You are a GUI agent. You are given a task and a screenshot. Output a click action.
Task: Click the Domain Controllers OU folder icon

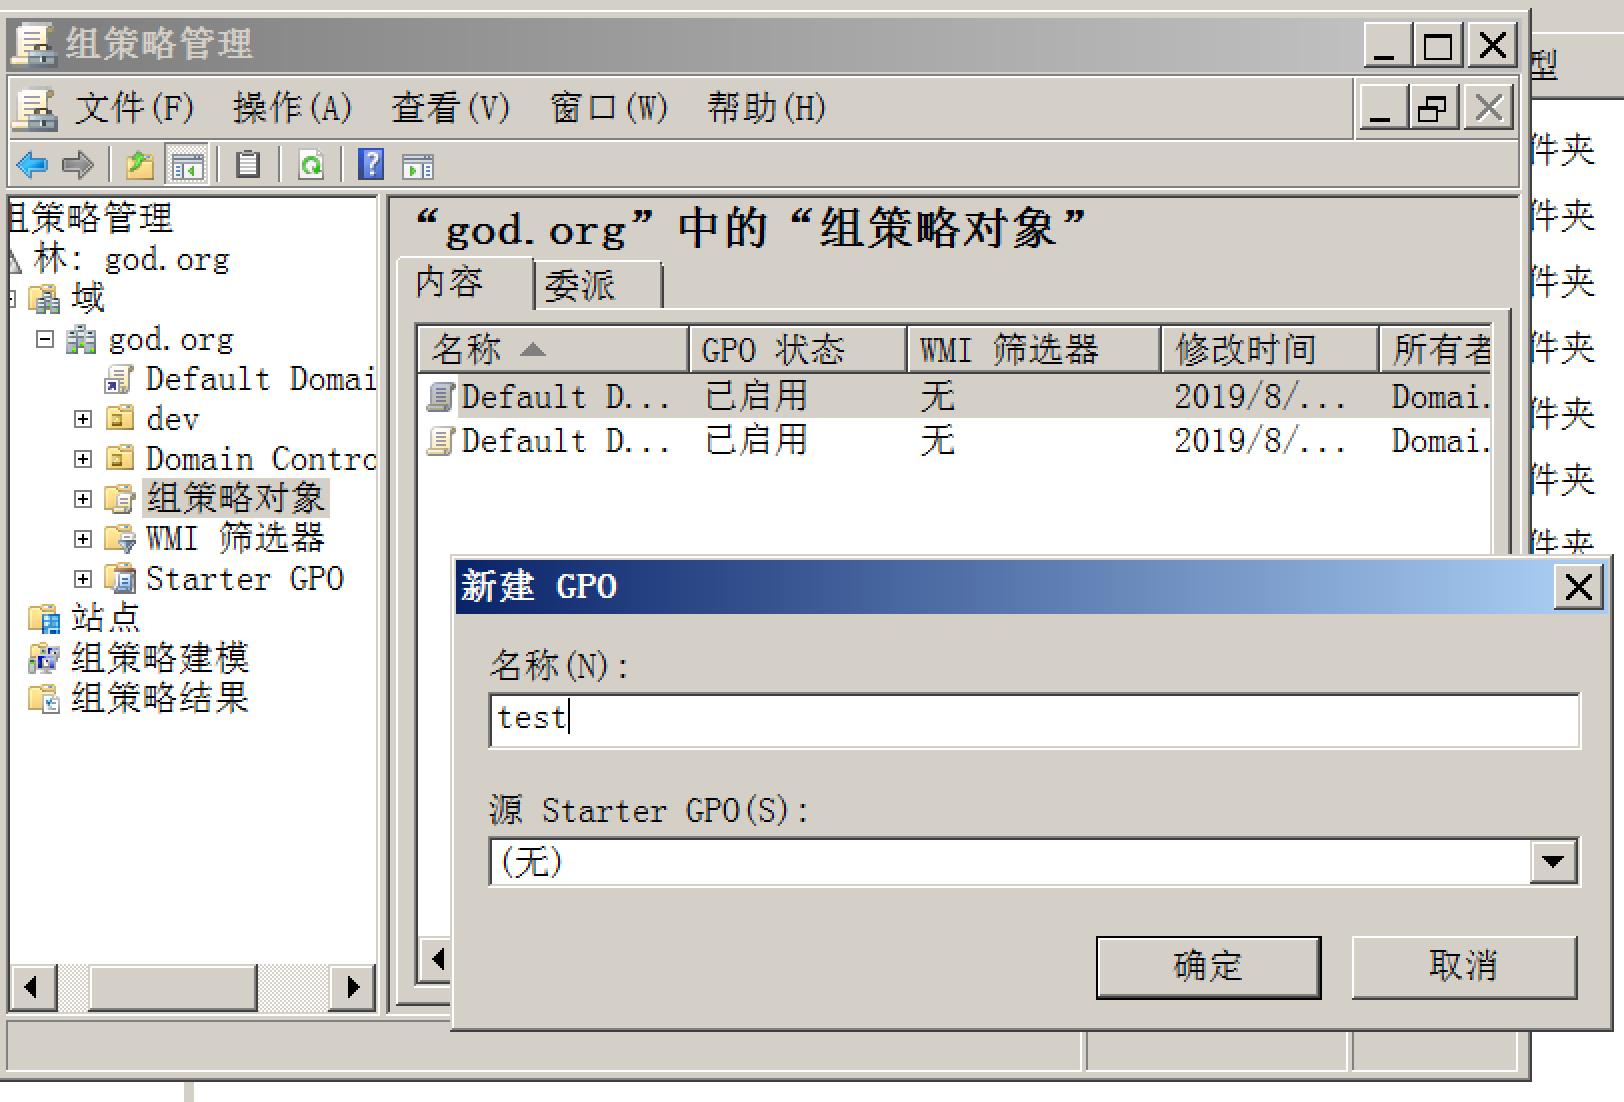(119, 458)
